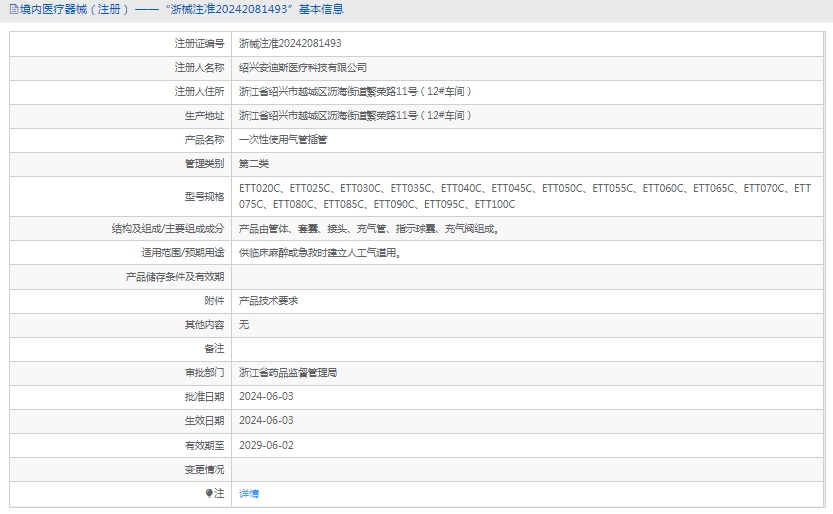
Task: Click approval authority 浙江省药品监督管理局
Action: pyautogui.click(x=288, y=373)
